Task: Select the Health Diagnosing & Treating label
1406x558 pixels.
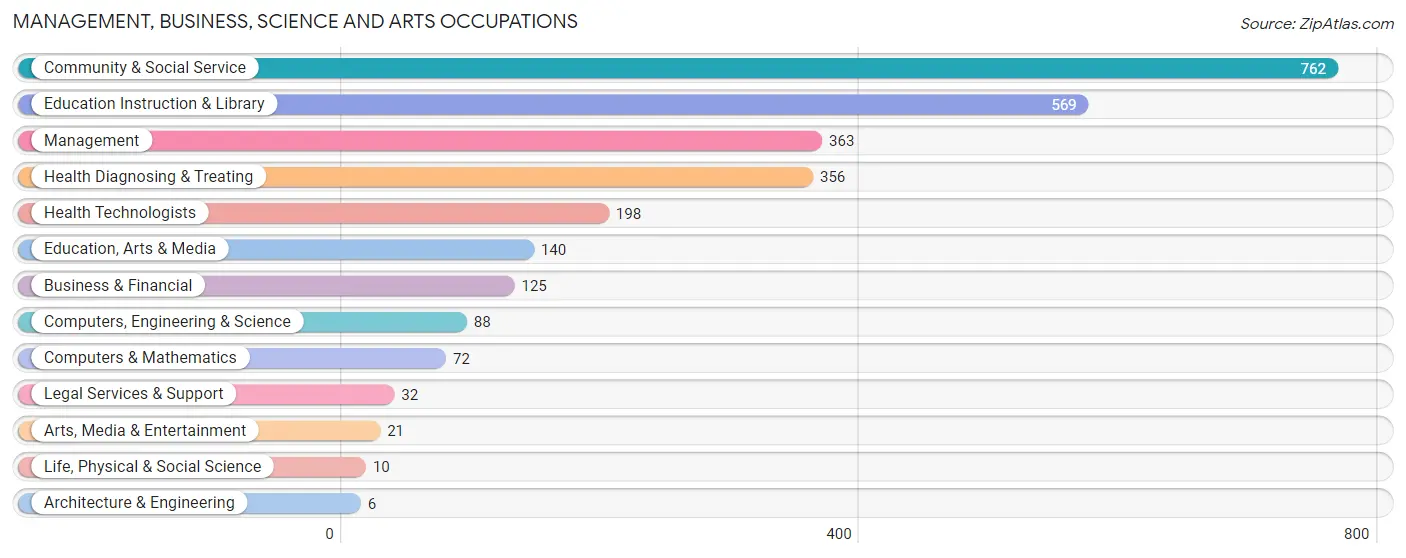Action: [149, 177]
